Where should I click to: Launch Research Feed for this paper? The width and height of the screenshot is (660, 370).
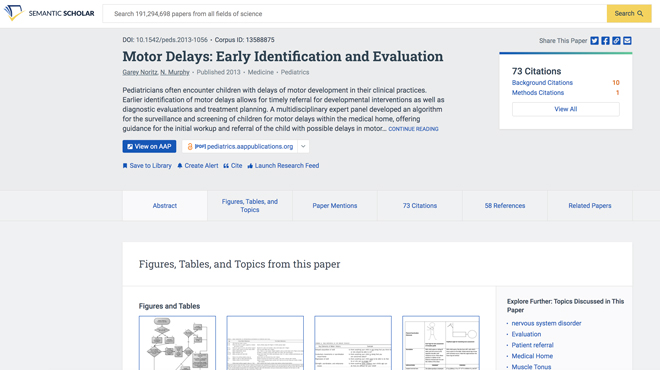(283, 166)
